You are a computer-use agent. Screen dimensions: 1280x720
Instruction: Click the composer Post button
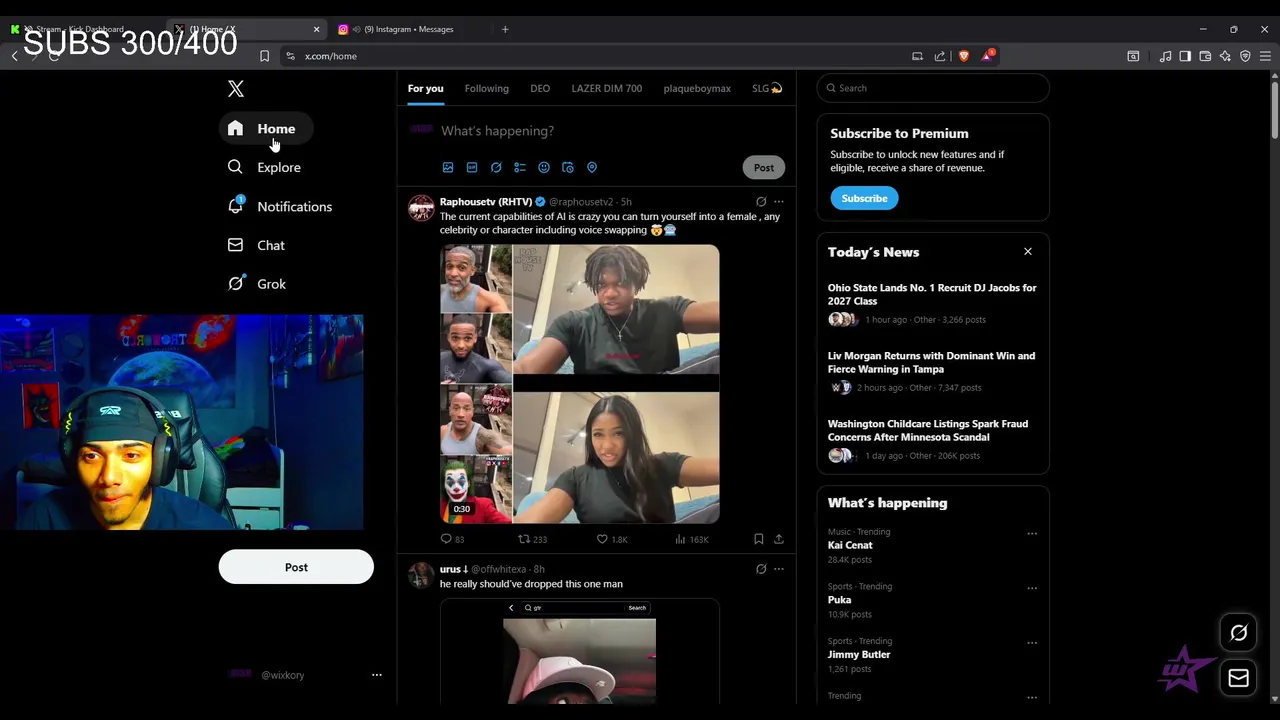click(764, 168)
